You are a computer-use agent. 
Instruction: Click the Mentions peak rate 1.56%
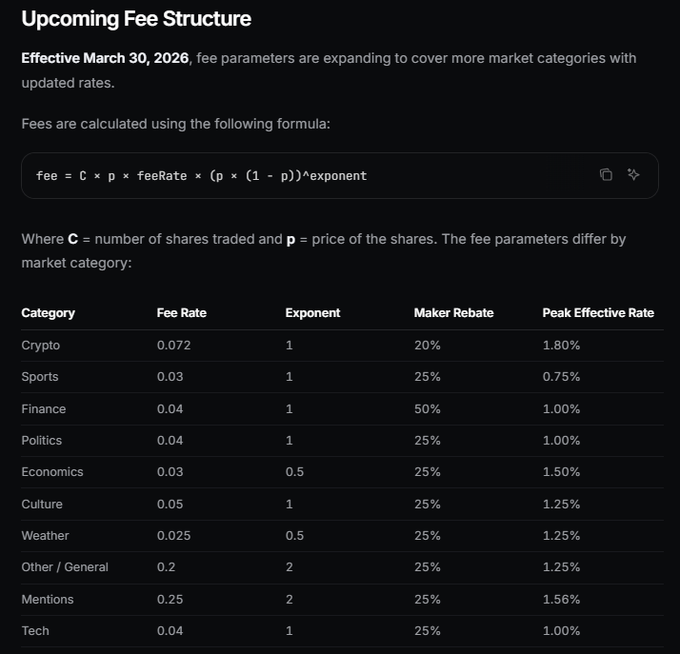tap(561, 599)
